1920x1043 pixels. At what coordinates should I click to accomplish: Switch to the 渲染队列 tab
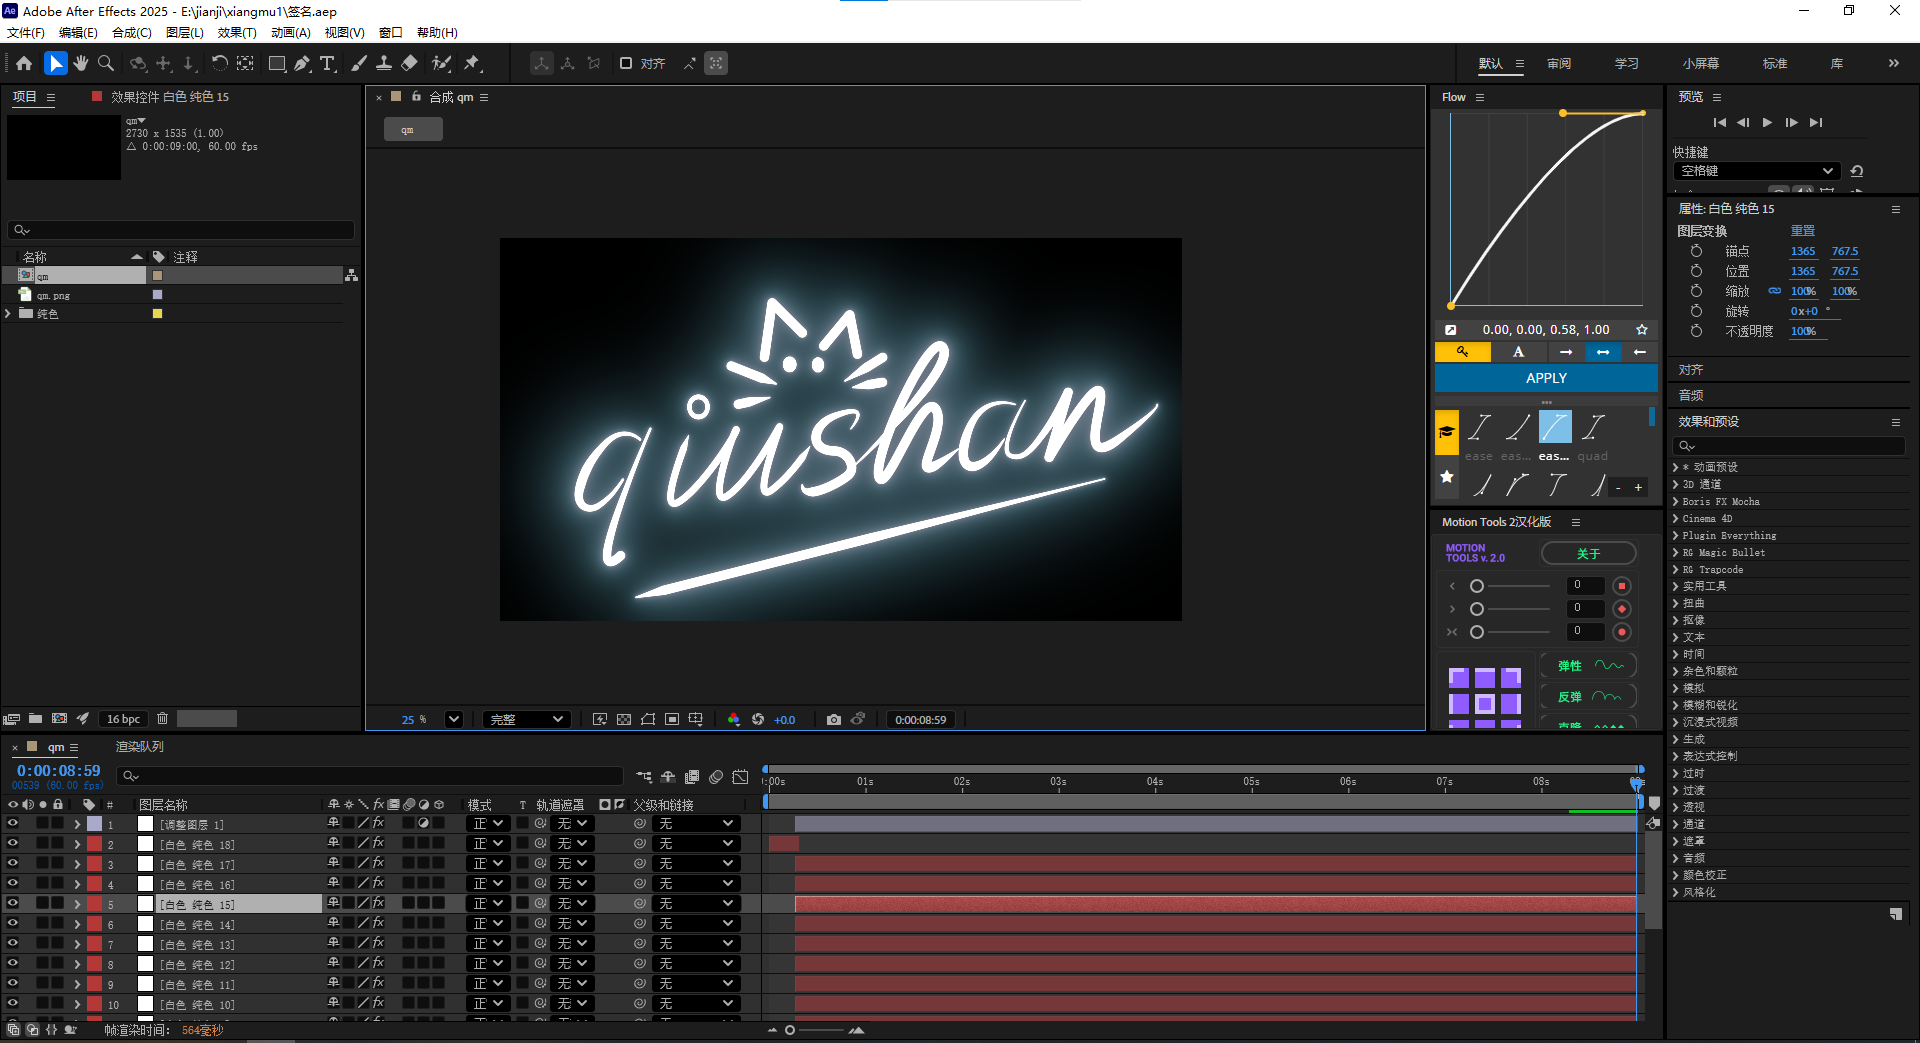pos(139,747)
